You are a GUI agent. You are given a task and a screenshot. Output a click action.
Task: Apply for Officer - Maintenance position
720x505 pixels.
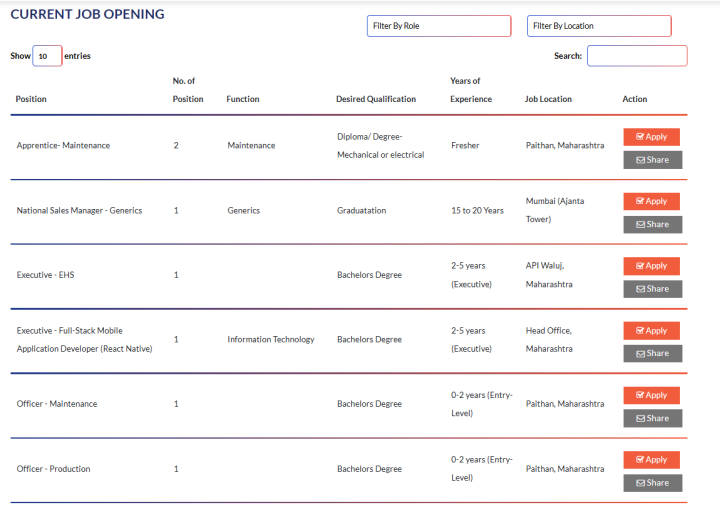[651, 395]
